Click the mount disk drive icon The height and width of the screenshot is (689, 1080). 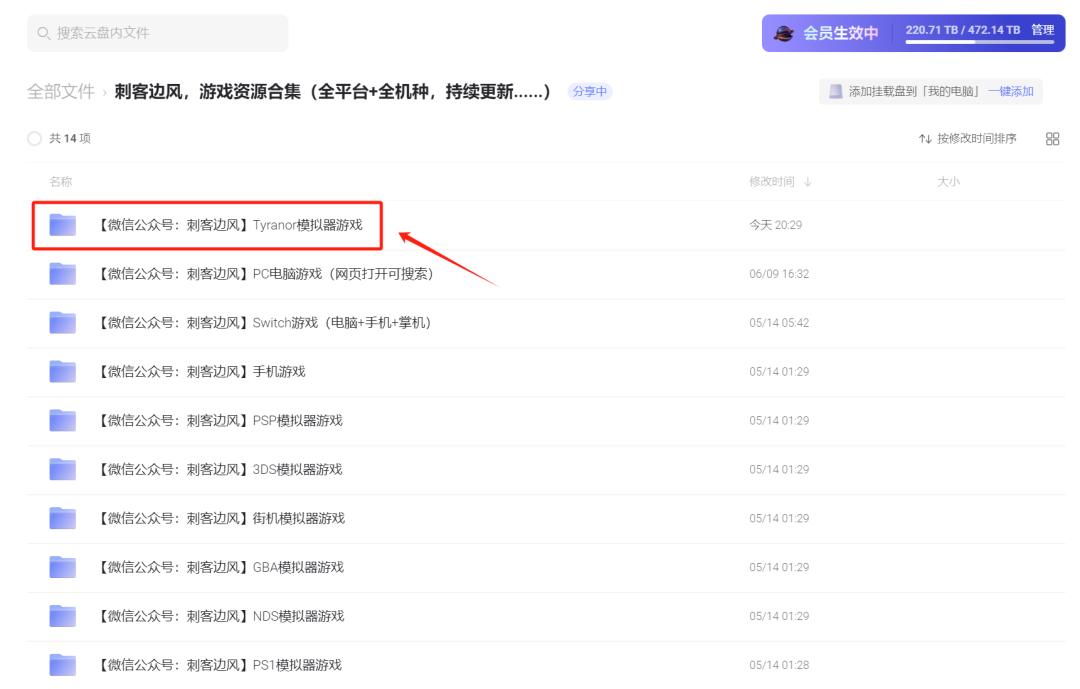(835, 92)
